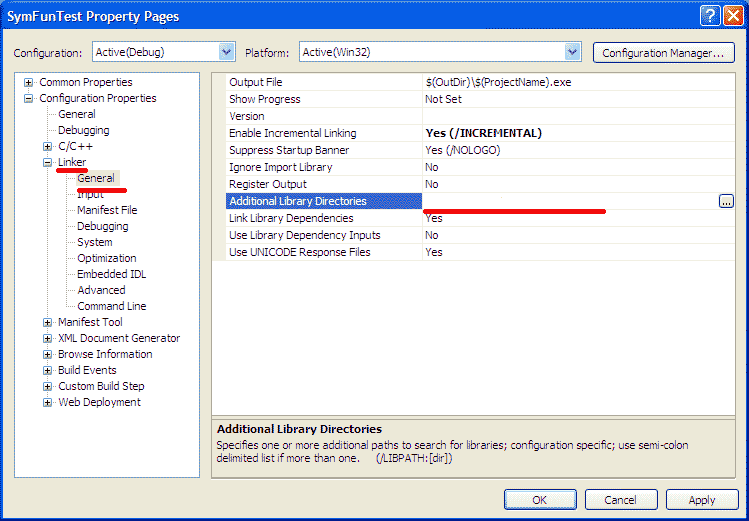Expand the Common Properties node

[x=28, y=83]
